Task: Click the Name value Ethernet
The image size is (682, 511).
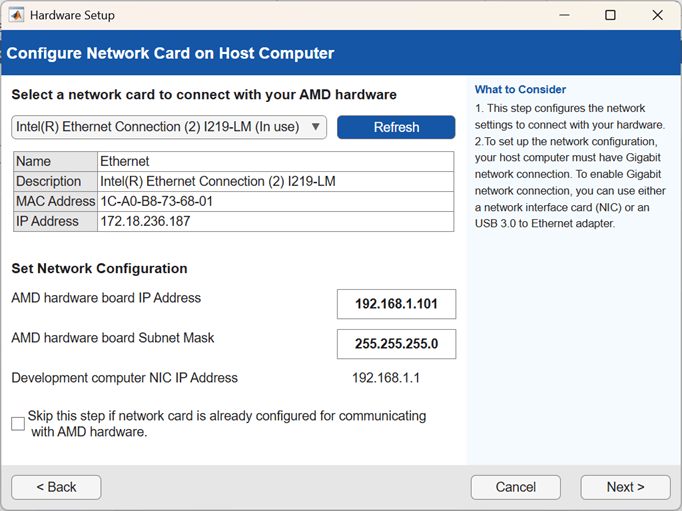Action: tap(125, 161)
